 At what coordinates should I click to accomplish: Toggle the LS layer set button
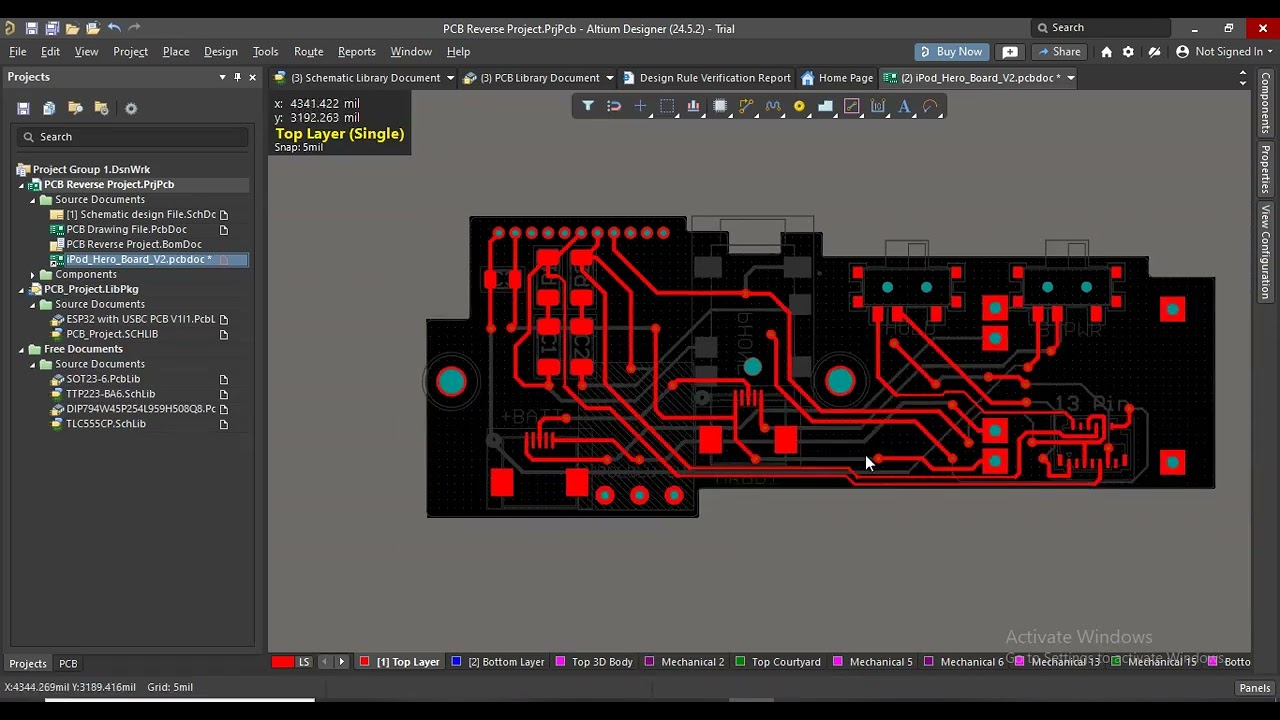tap(304, 662)
